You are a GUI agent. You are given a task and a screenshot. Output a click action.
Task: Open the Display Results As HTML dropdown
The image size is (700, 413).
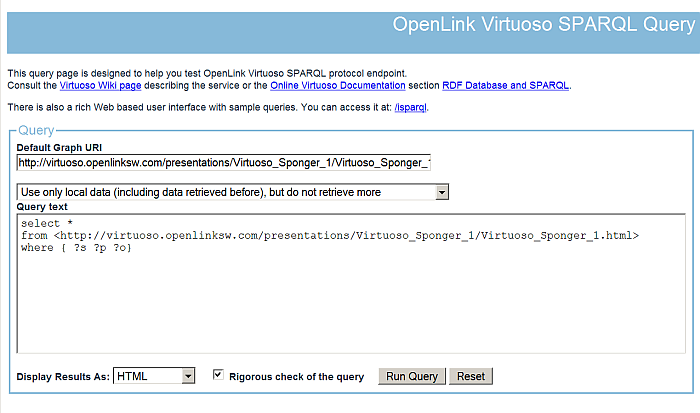(154, 376)
